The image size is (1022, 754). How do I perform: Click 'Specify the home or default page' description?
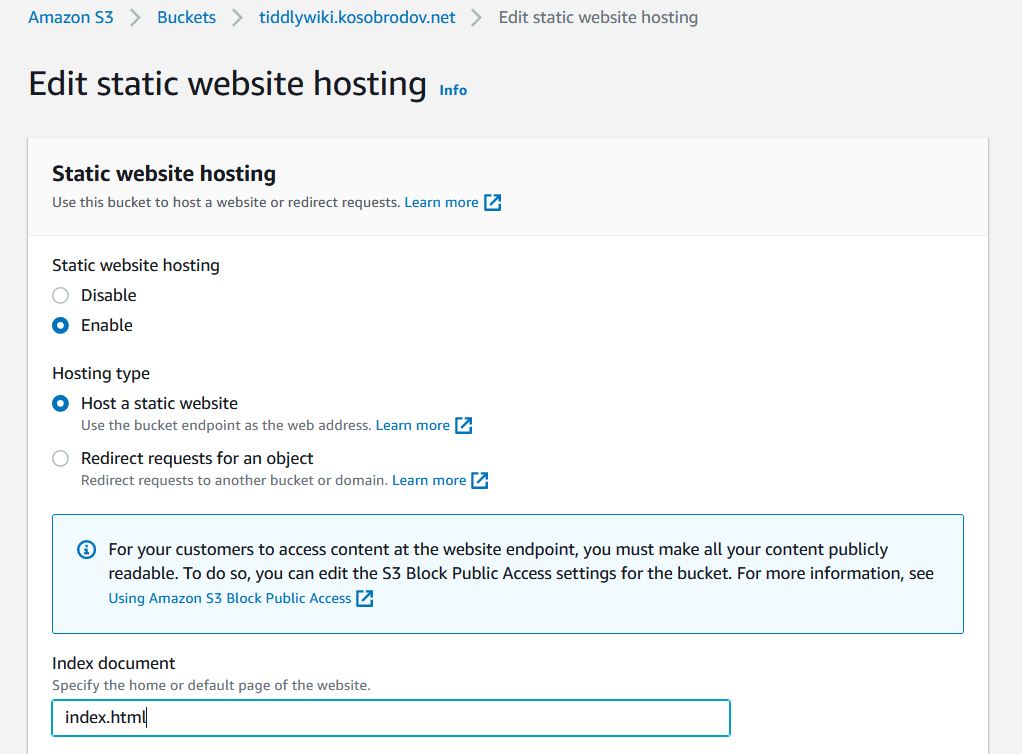pos(211,685)
